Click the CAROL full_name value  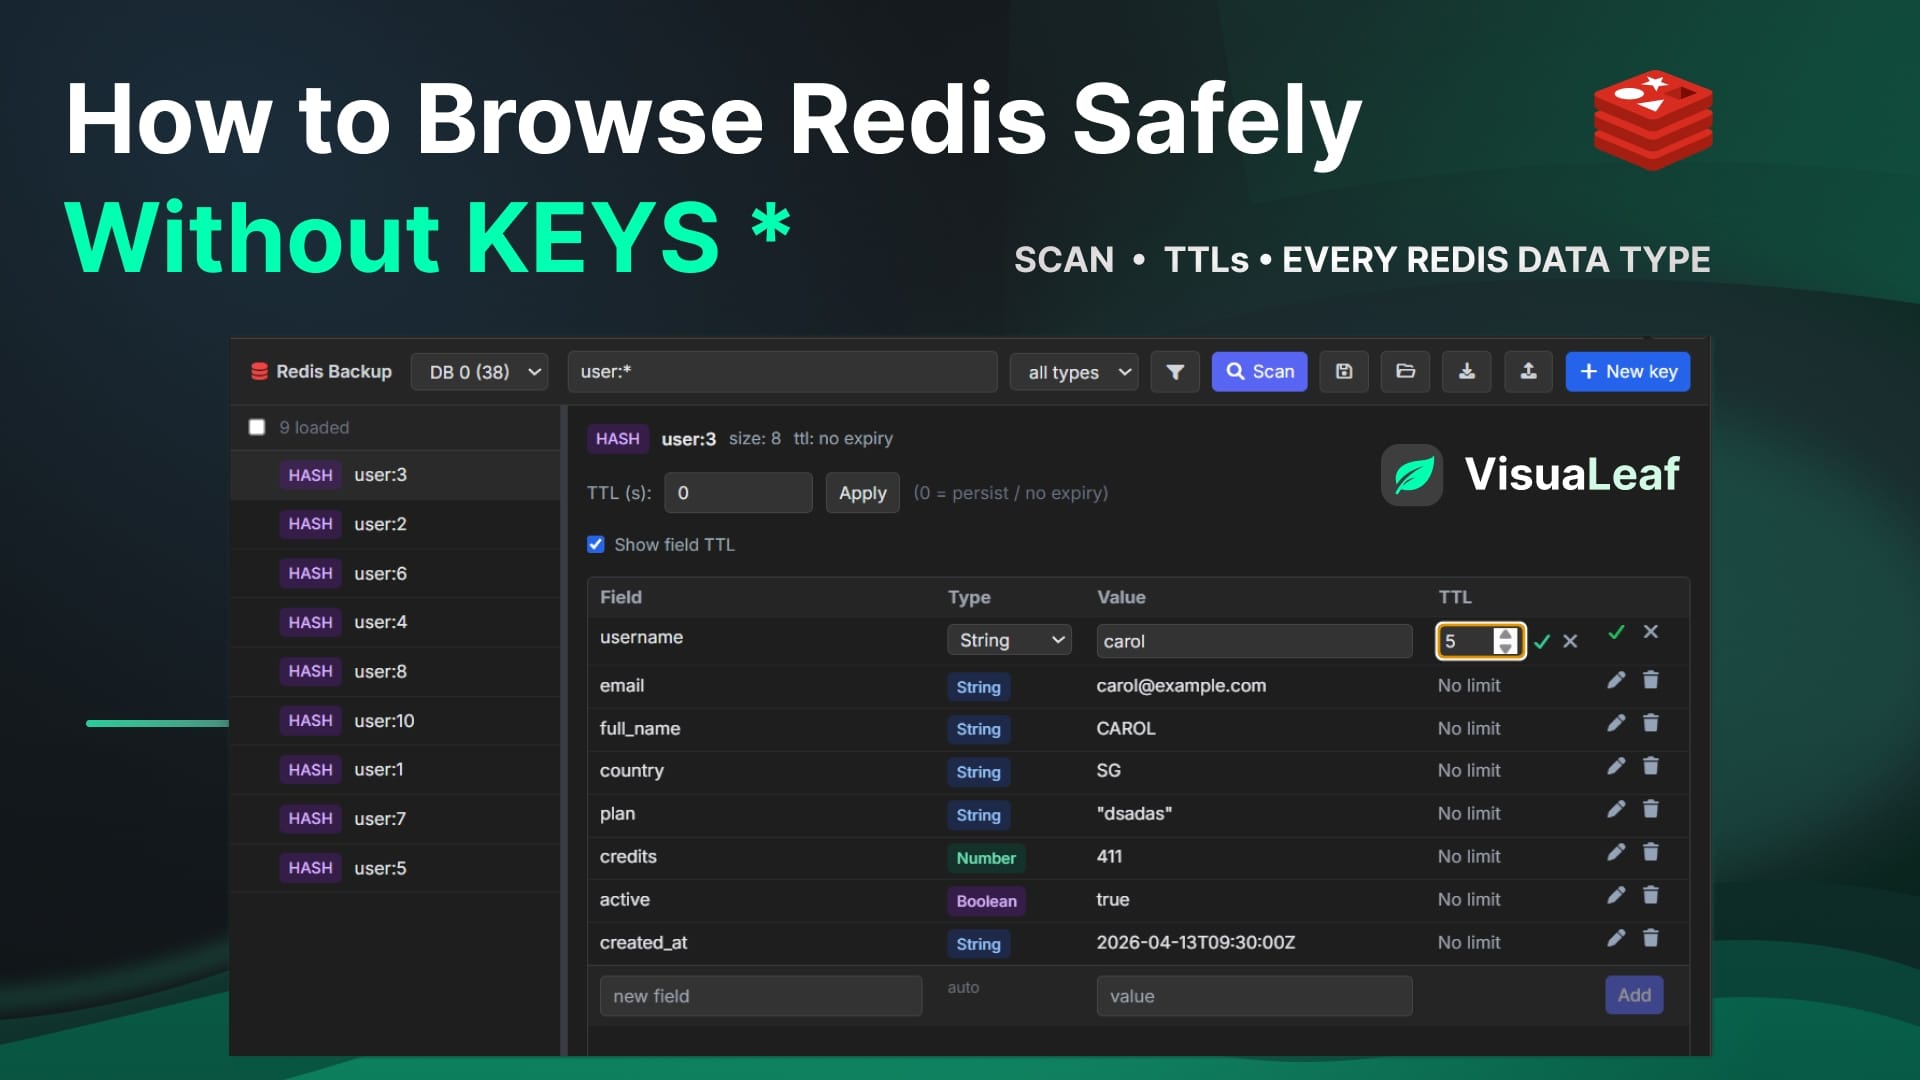coord(1126,728)
